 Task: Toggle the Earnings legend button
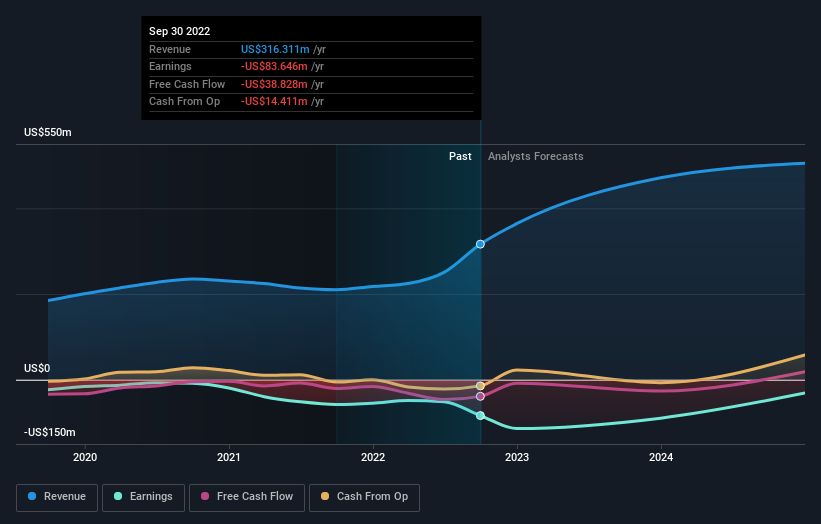coord(143,497)
